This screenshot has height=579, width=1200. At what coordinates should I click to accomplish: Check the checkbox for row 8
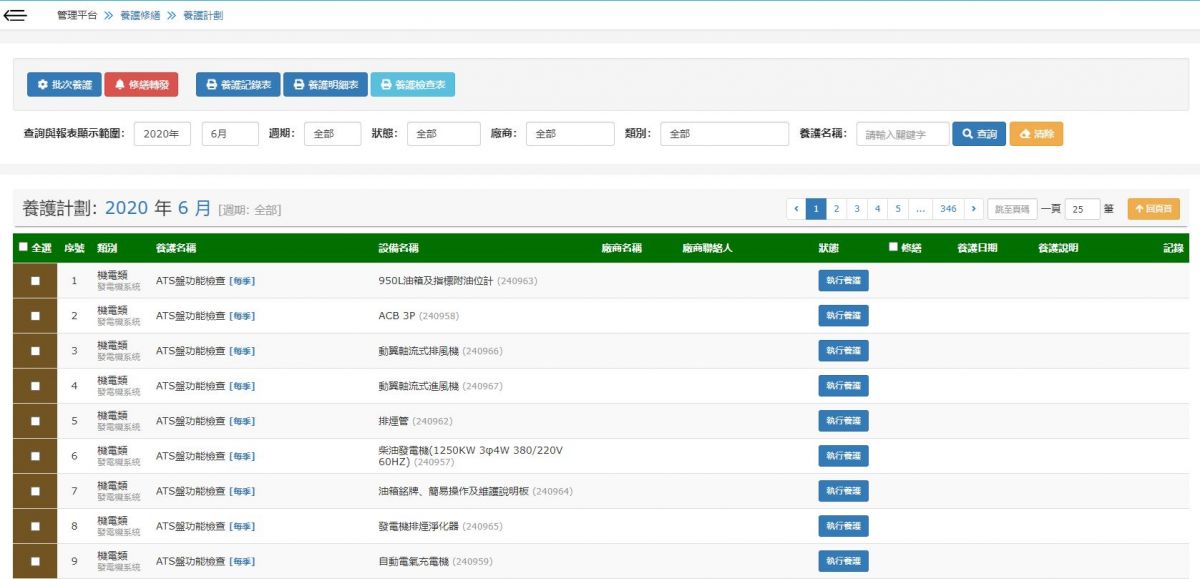tap(35, 526)
